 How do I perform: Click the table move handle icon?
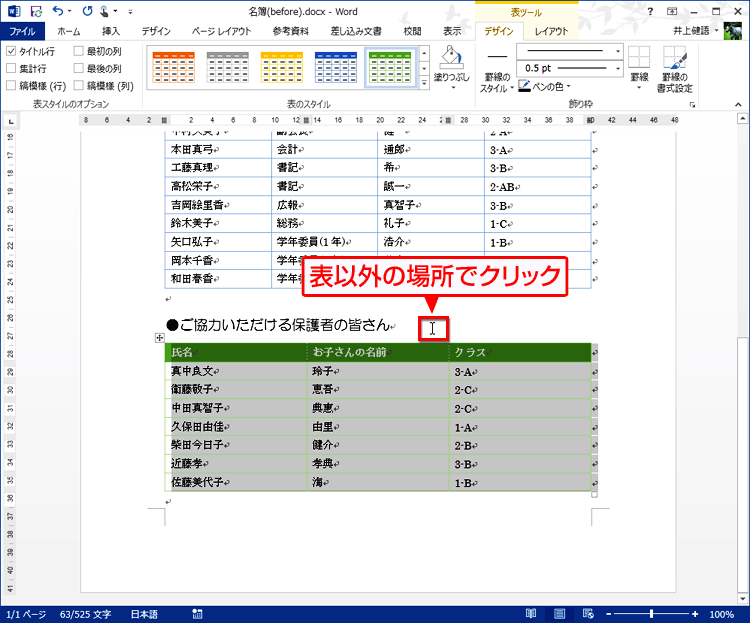(159, 338)
